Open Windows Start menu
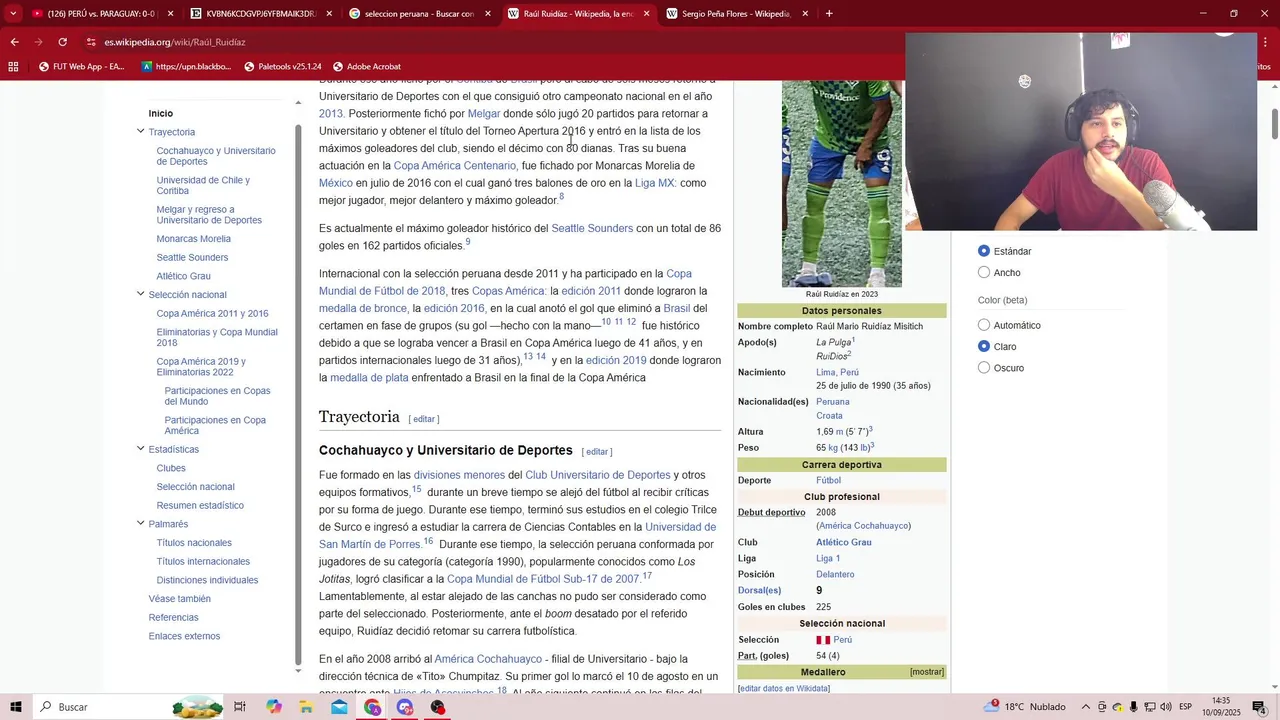1280x720 pixels. (15, 707)
